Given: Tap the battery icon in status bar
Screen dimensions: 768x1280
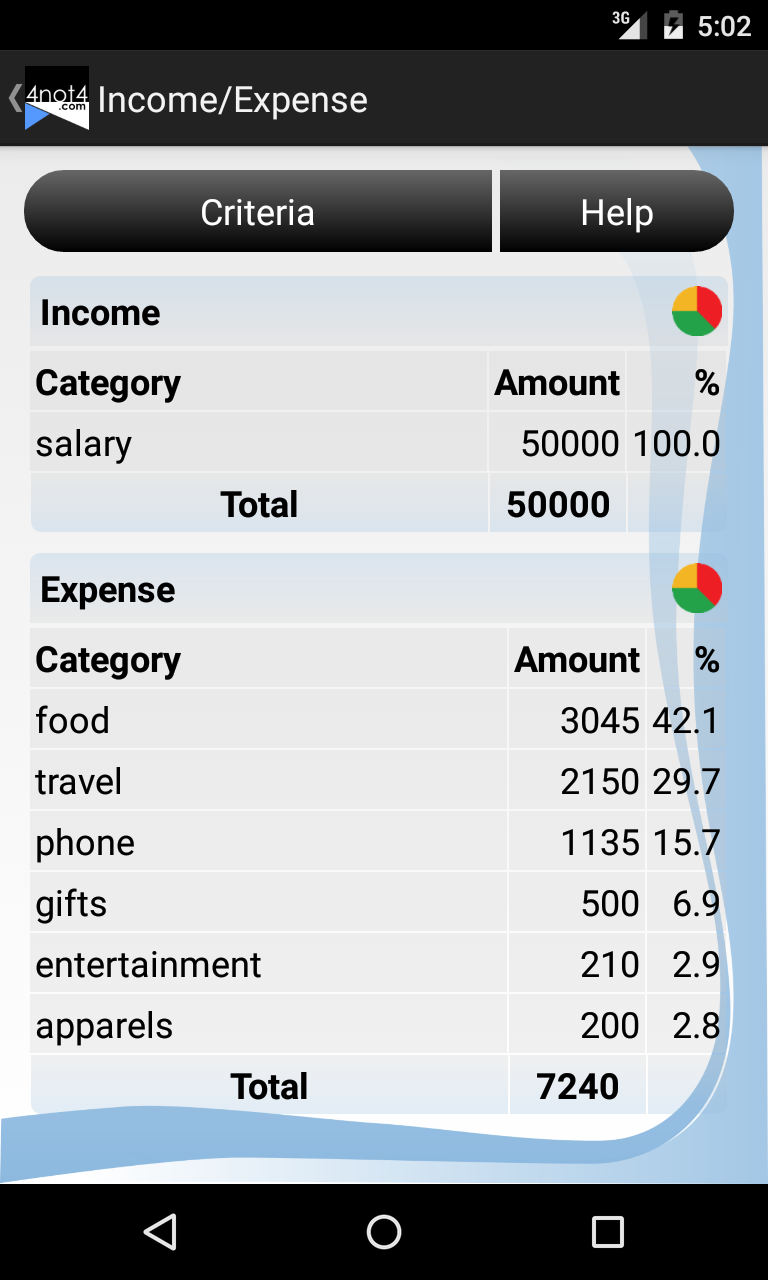Looking at the screenshot, I should 673,25.
